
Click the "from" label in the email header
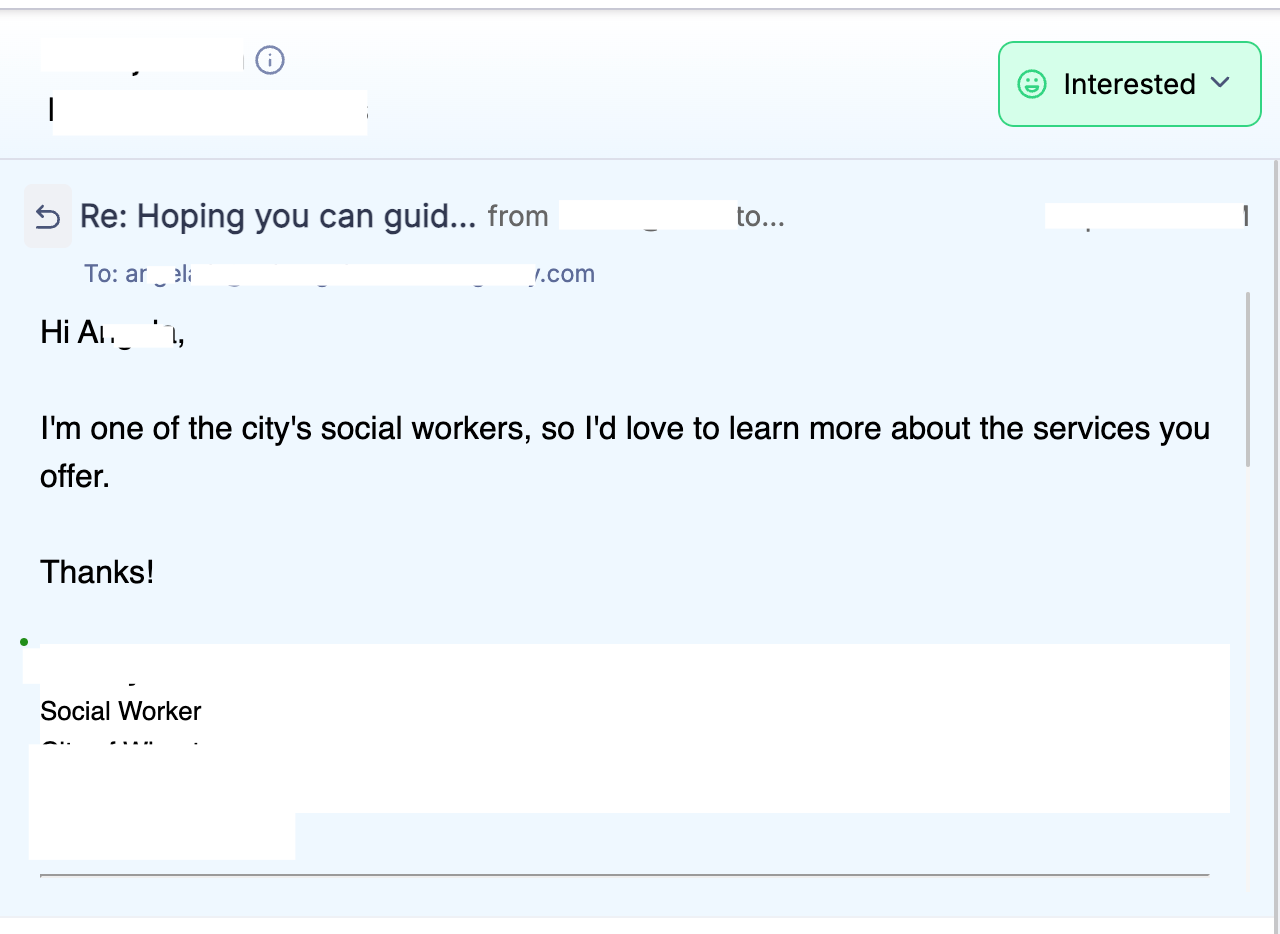(x=517, y=216)
